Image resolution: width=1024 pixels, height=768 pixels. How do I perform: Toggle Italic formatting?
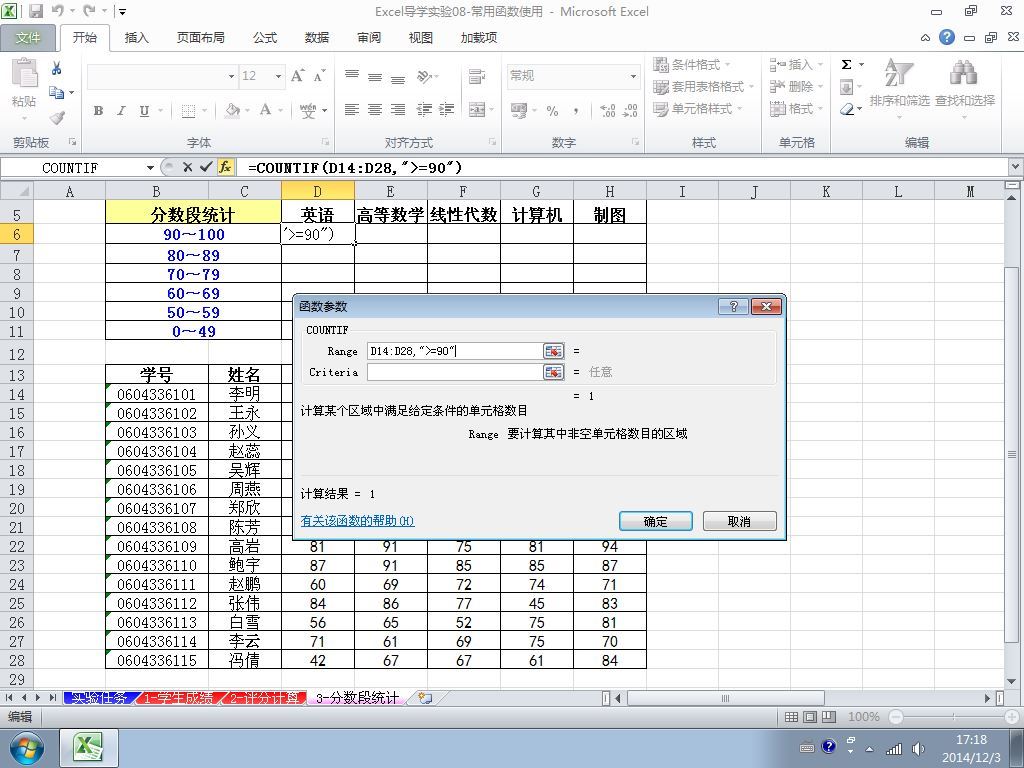pyautogui.click(x=121, y=110)
